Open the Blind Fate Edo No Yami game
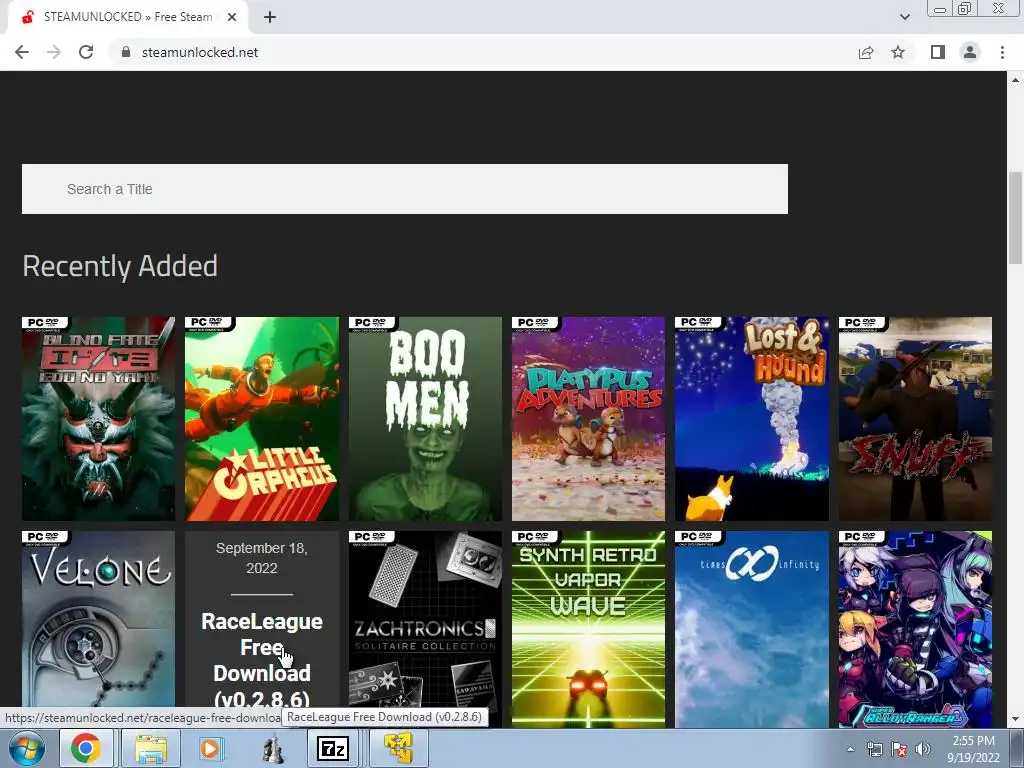 [x=99, y=419]
